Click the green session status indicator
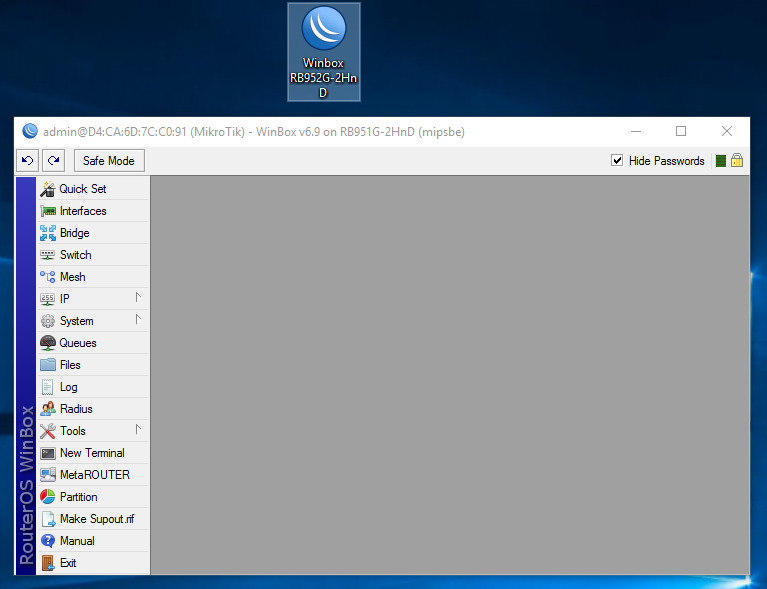The image size is (767, 589). coord(721,161)
